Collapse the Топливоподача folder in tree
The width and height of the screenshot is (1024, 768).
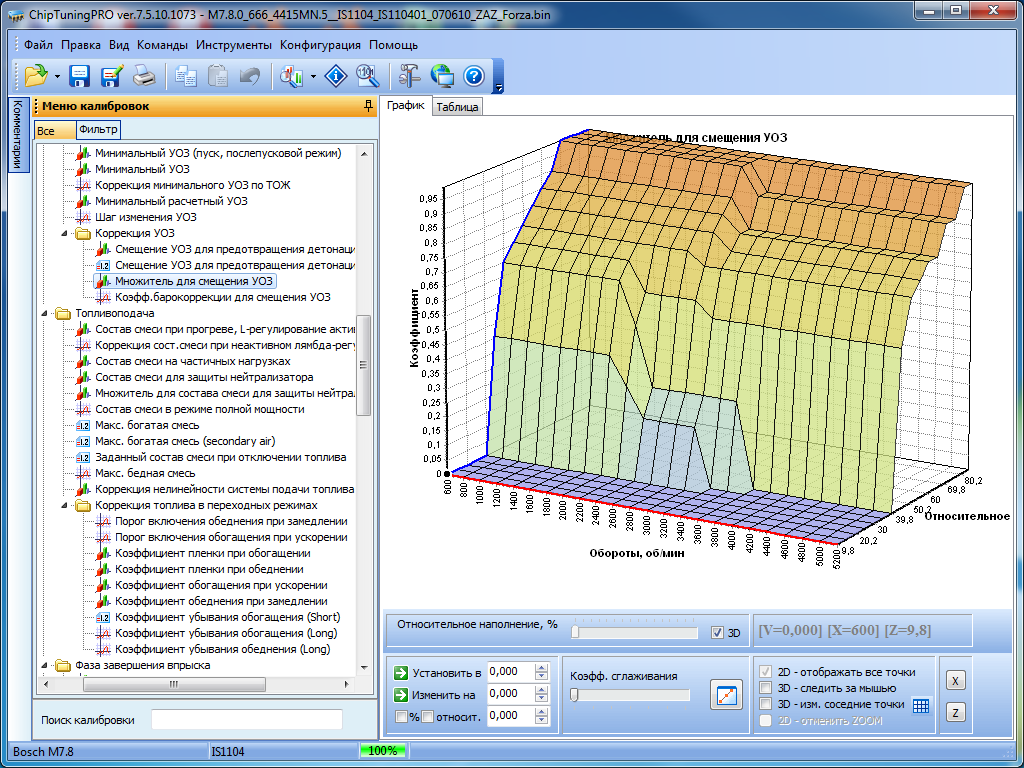[x=45, y=313]
